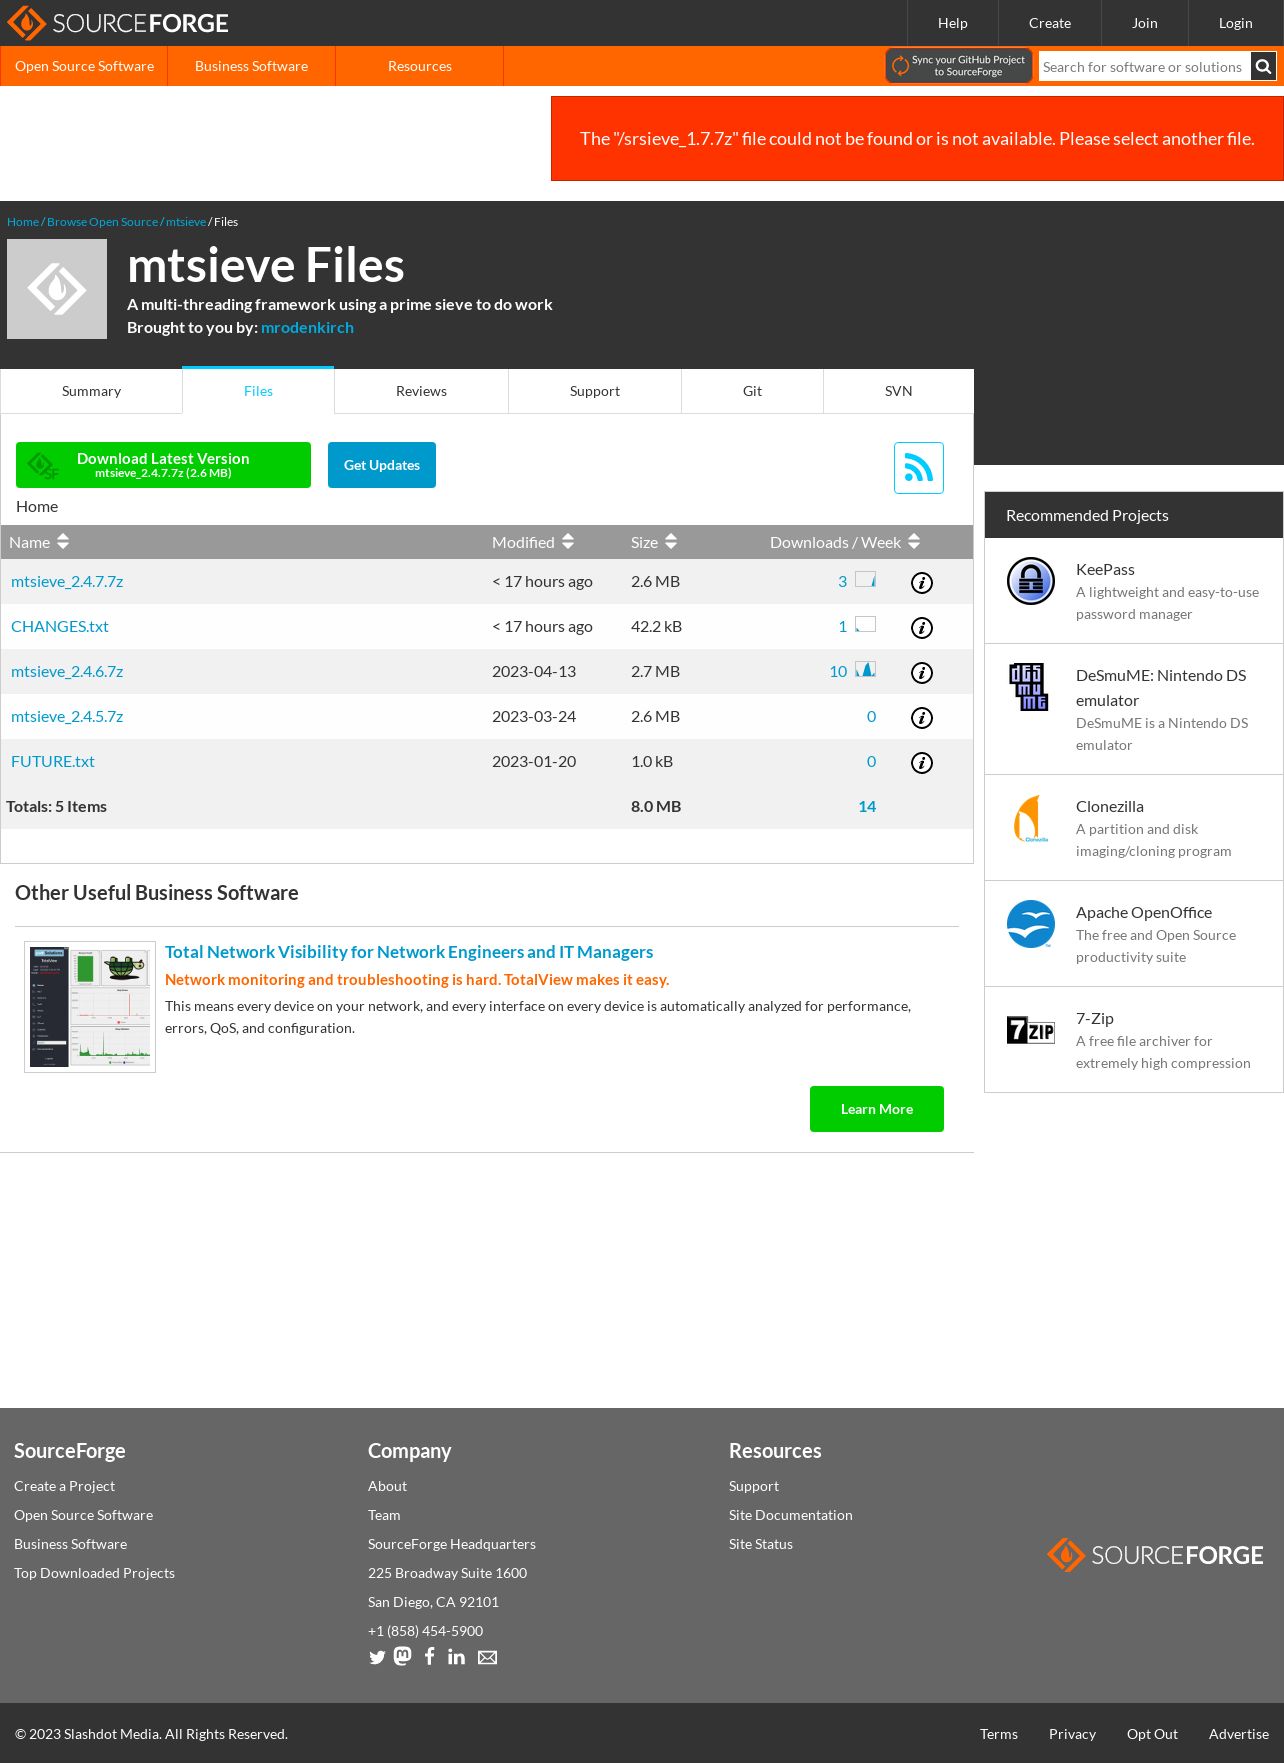Click the email envelope icon in footer
This screenshot has height=1763, width=1284.
pos(487,1658)
